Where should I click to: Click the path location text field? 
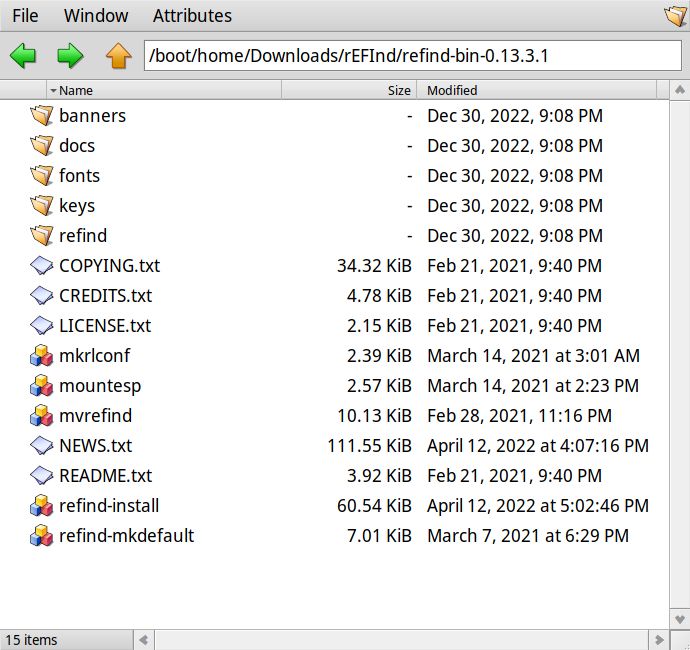pos(412,55)
